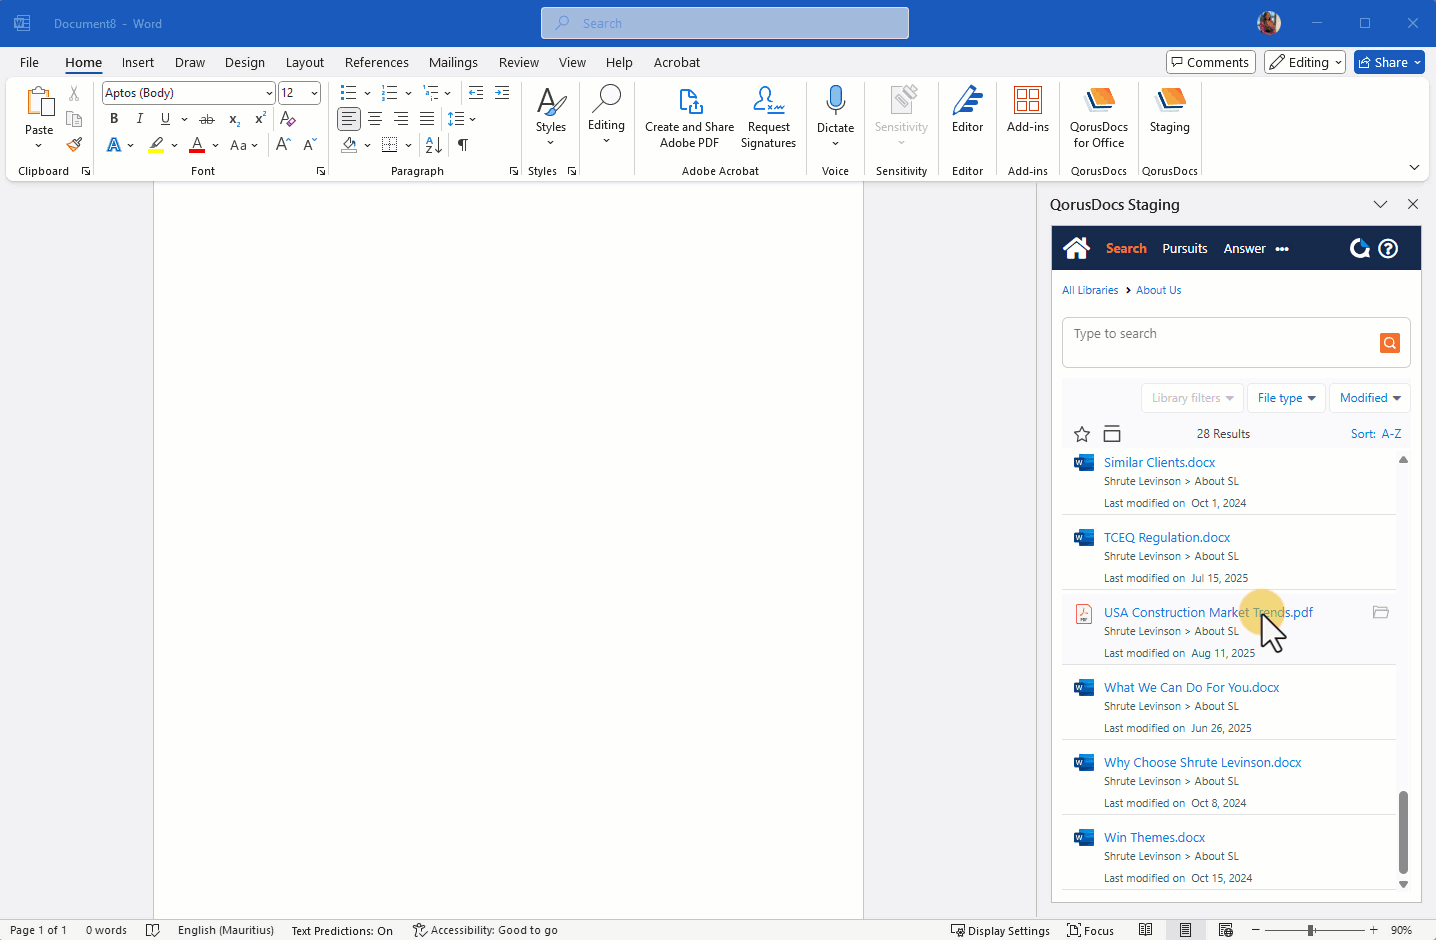
Task: Click the Format Painter icon
Action: point(74,145)
